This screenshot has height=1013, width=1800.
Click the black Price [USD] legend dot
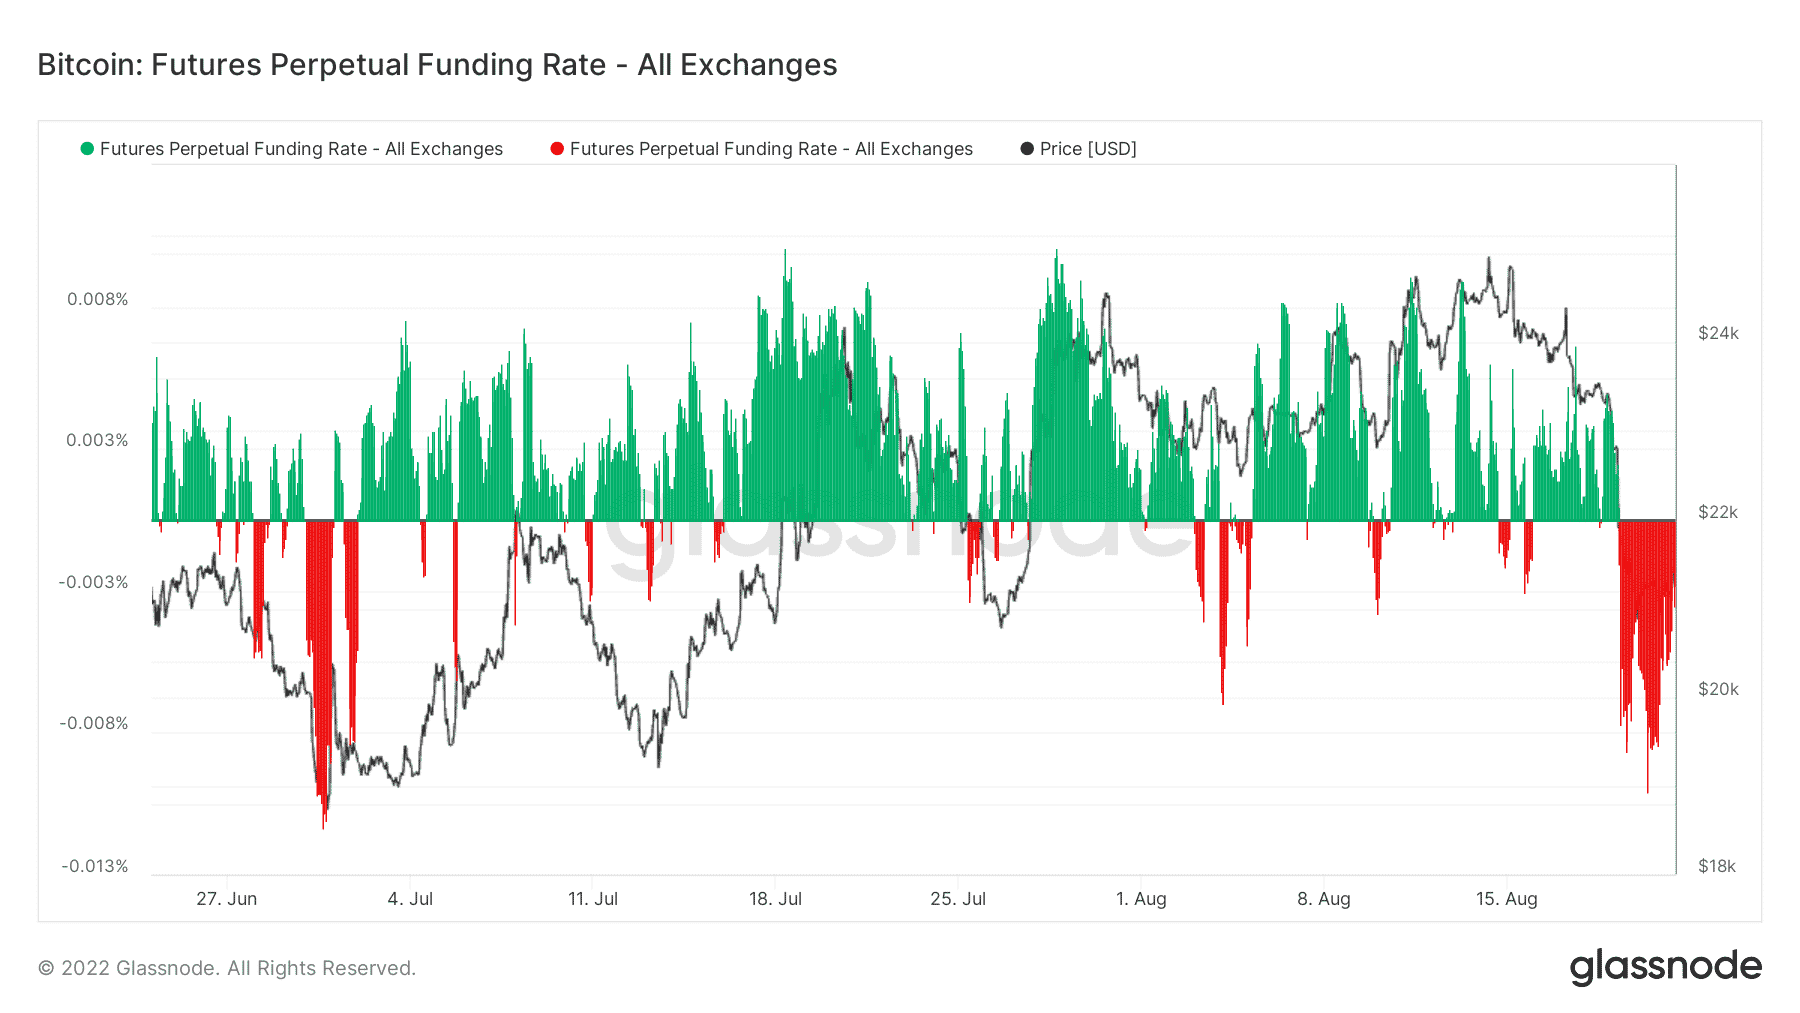pyautogui.click(x=1027, y=149)
